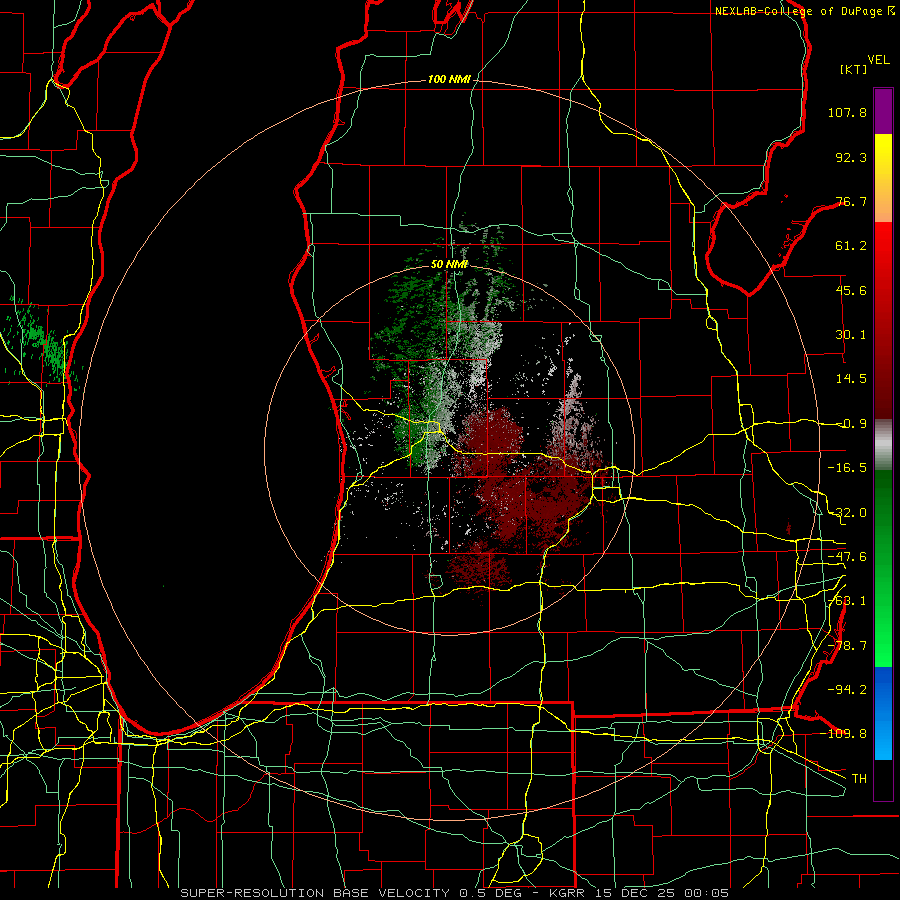Click the 50 NMI range ring label

click(449, 264)
